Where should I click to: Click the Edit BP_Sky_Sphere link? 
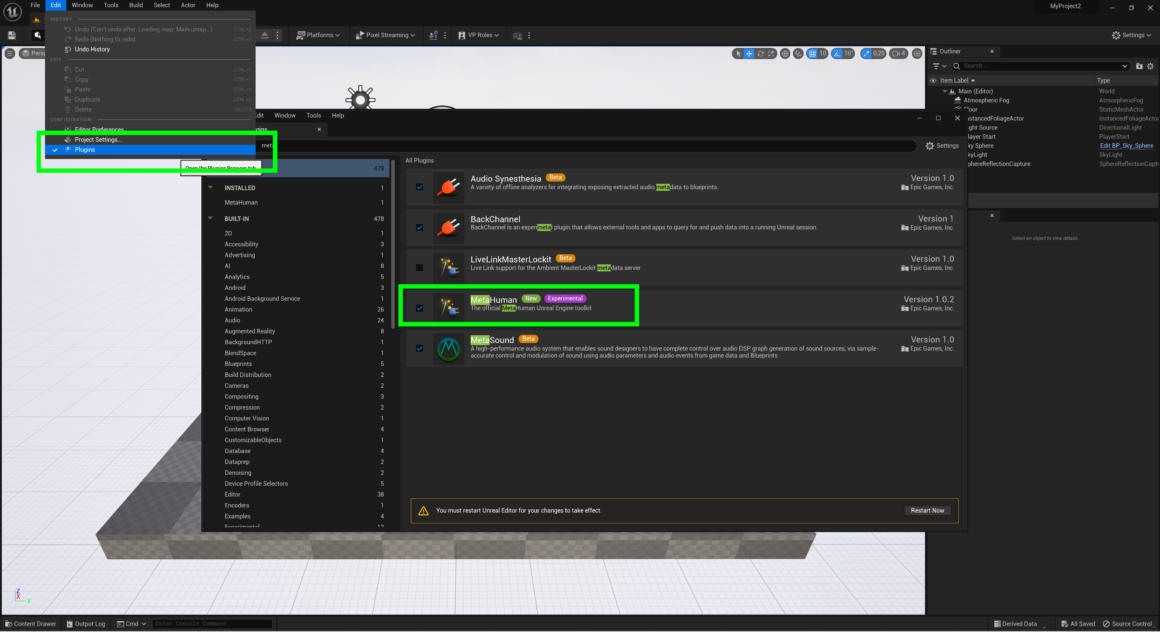click(1126, 146)
